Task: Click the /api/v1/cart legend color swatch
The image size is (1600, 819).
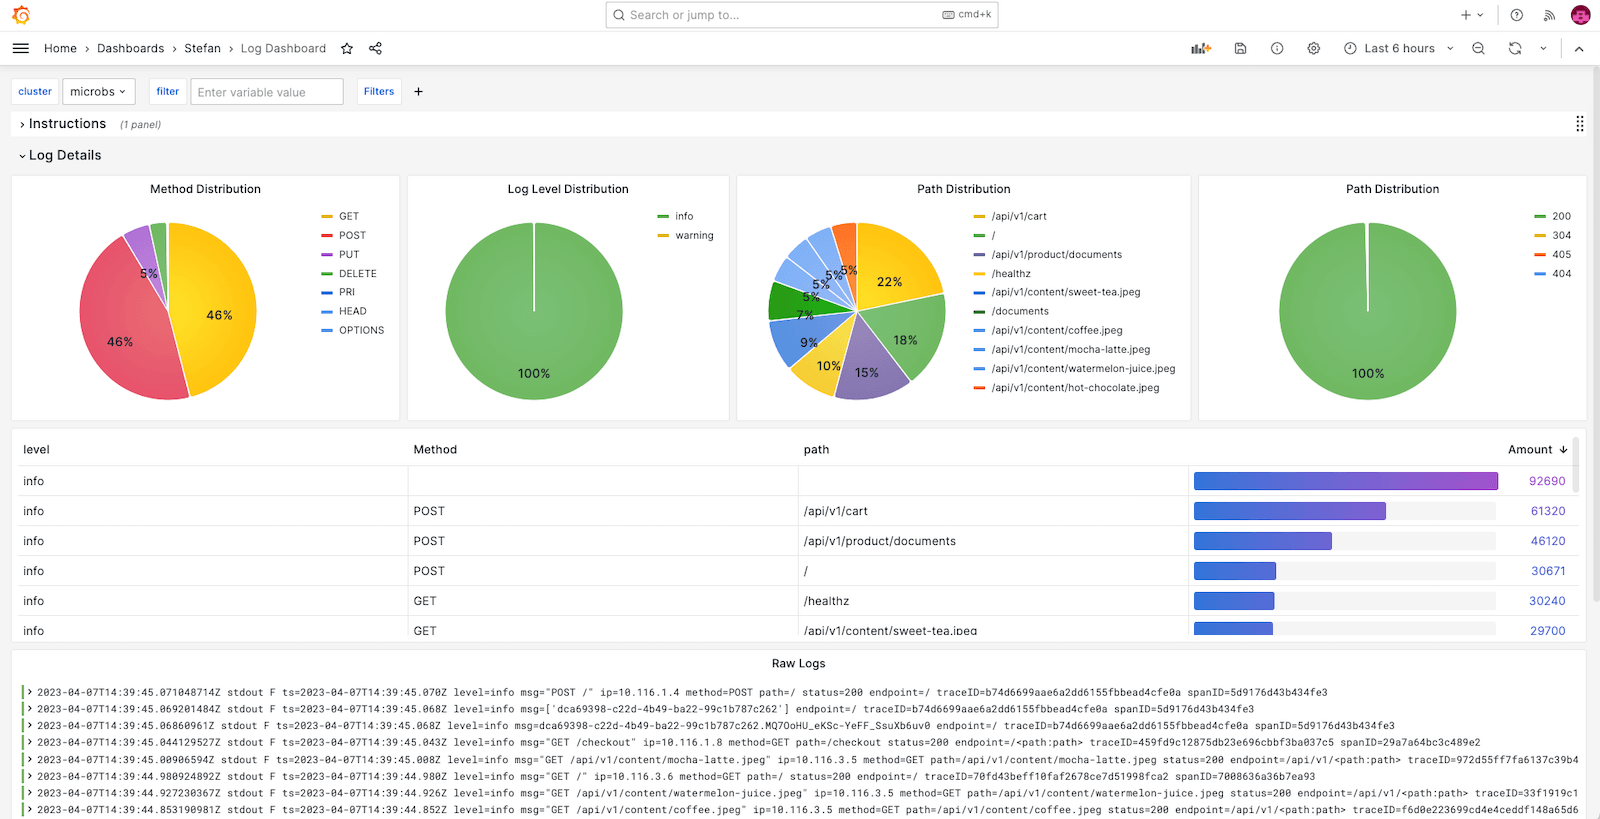Action: pyautogui.click(x=979, y=216)
